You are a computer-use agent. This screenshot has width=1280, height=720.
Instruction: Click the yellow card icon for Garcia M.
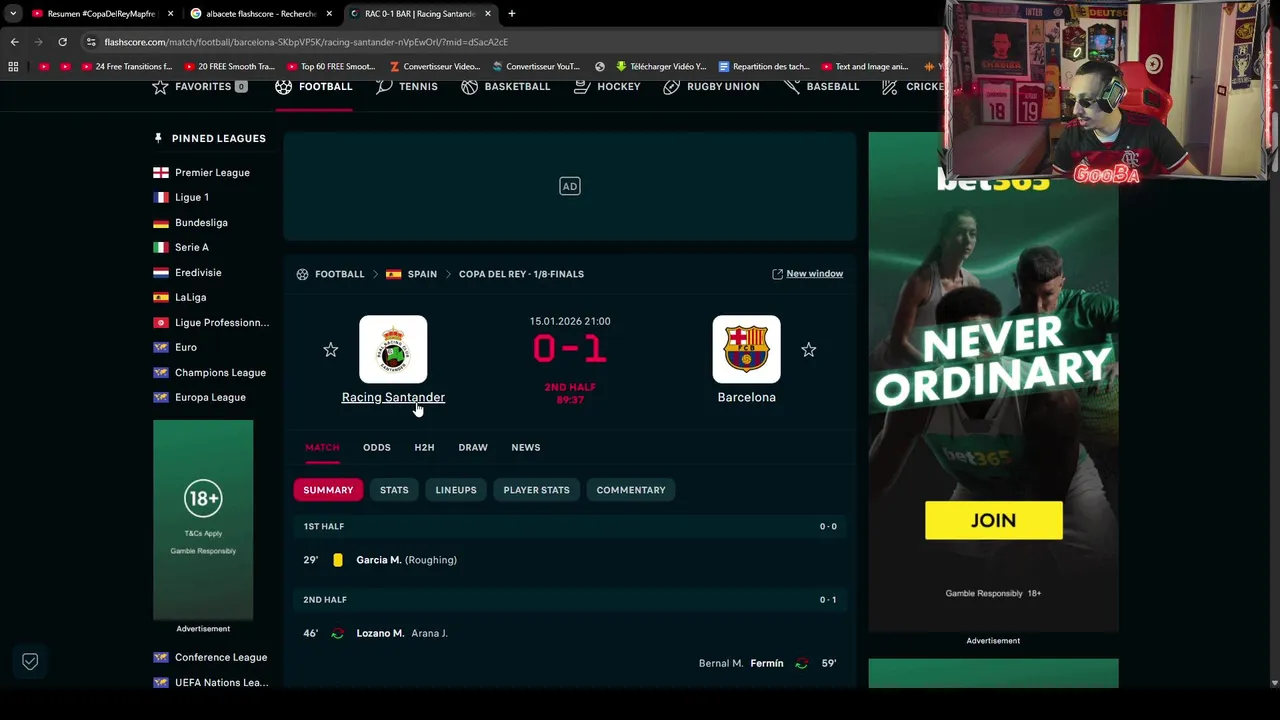[338, 560]
